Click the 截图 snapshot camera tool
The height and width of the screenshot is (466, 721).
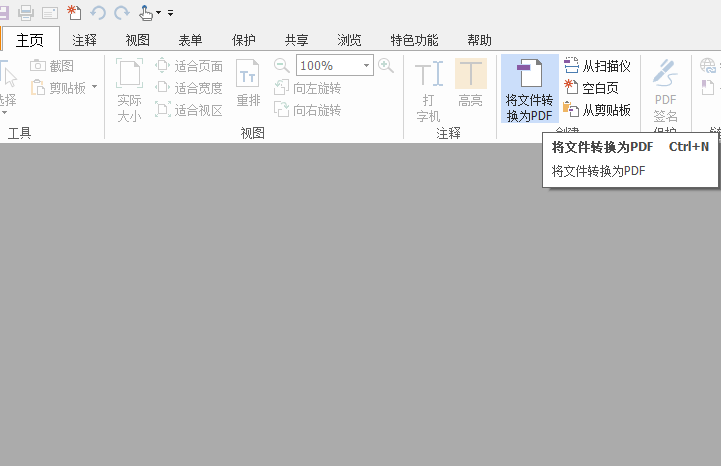pyautogui.click(x=52, y=66)
